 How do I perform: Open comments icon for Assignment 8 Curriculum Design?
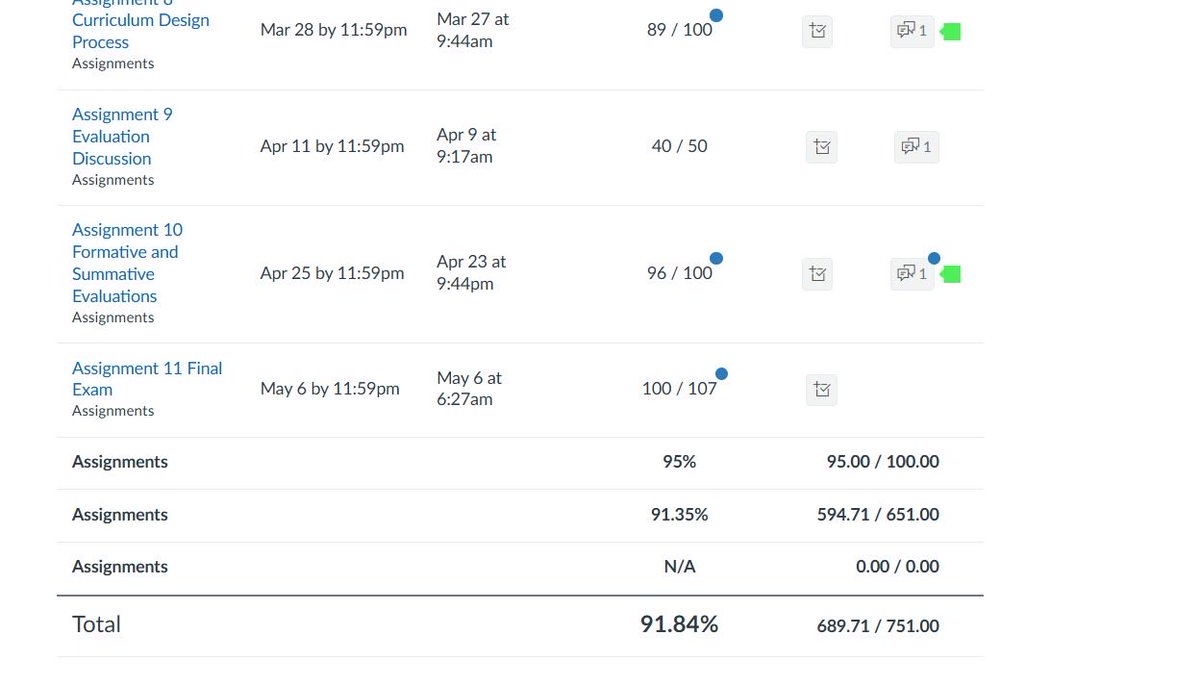(x=912, y=31)
